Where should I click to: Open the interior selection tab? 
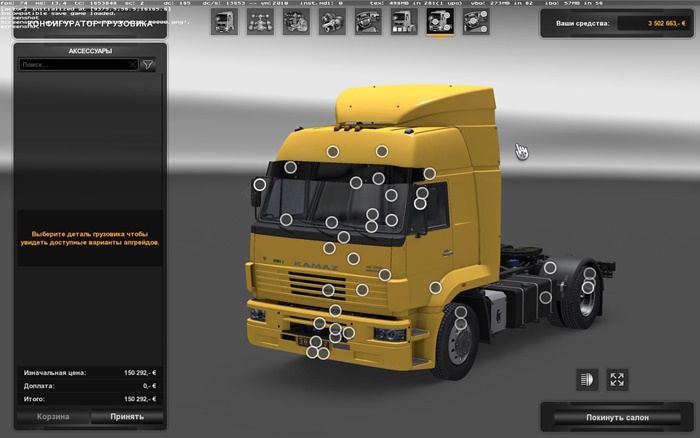368,21
